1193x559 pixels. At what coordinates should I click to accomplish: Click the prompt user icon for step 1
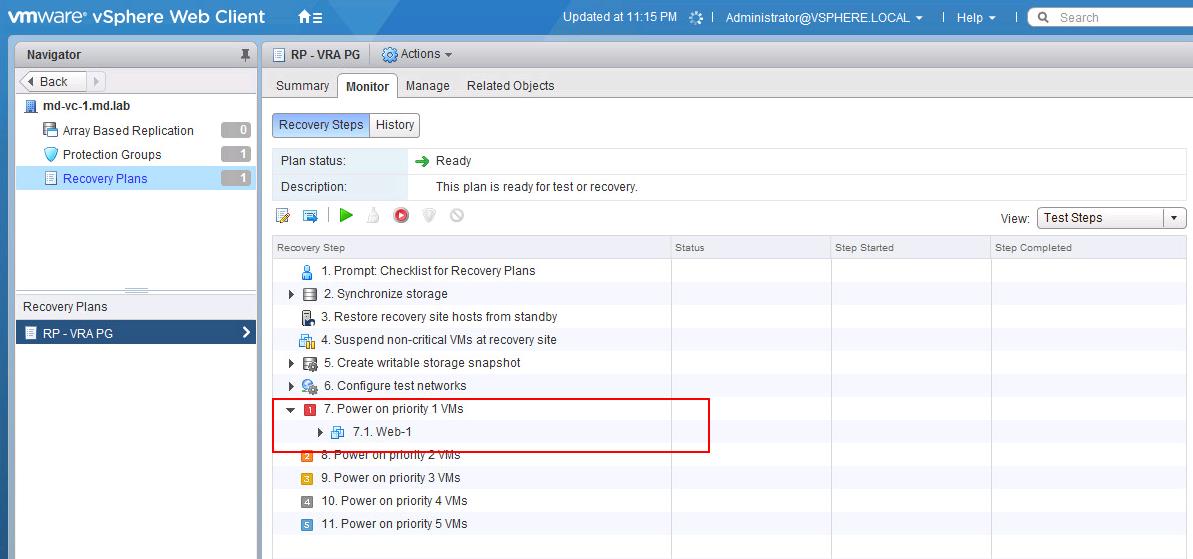coord(307,272)
